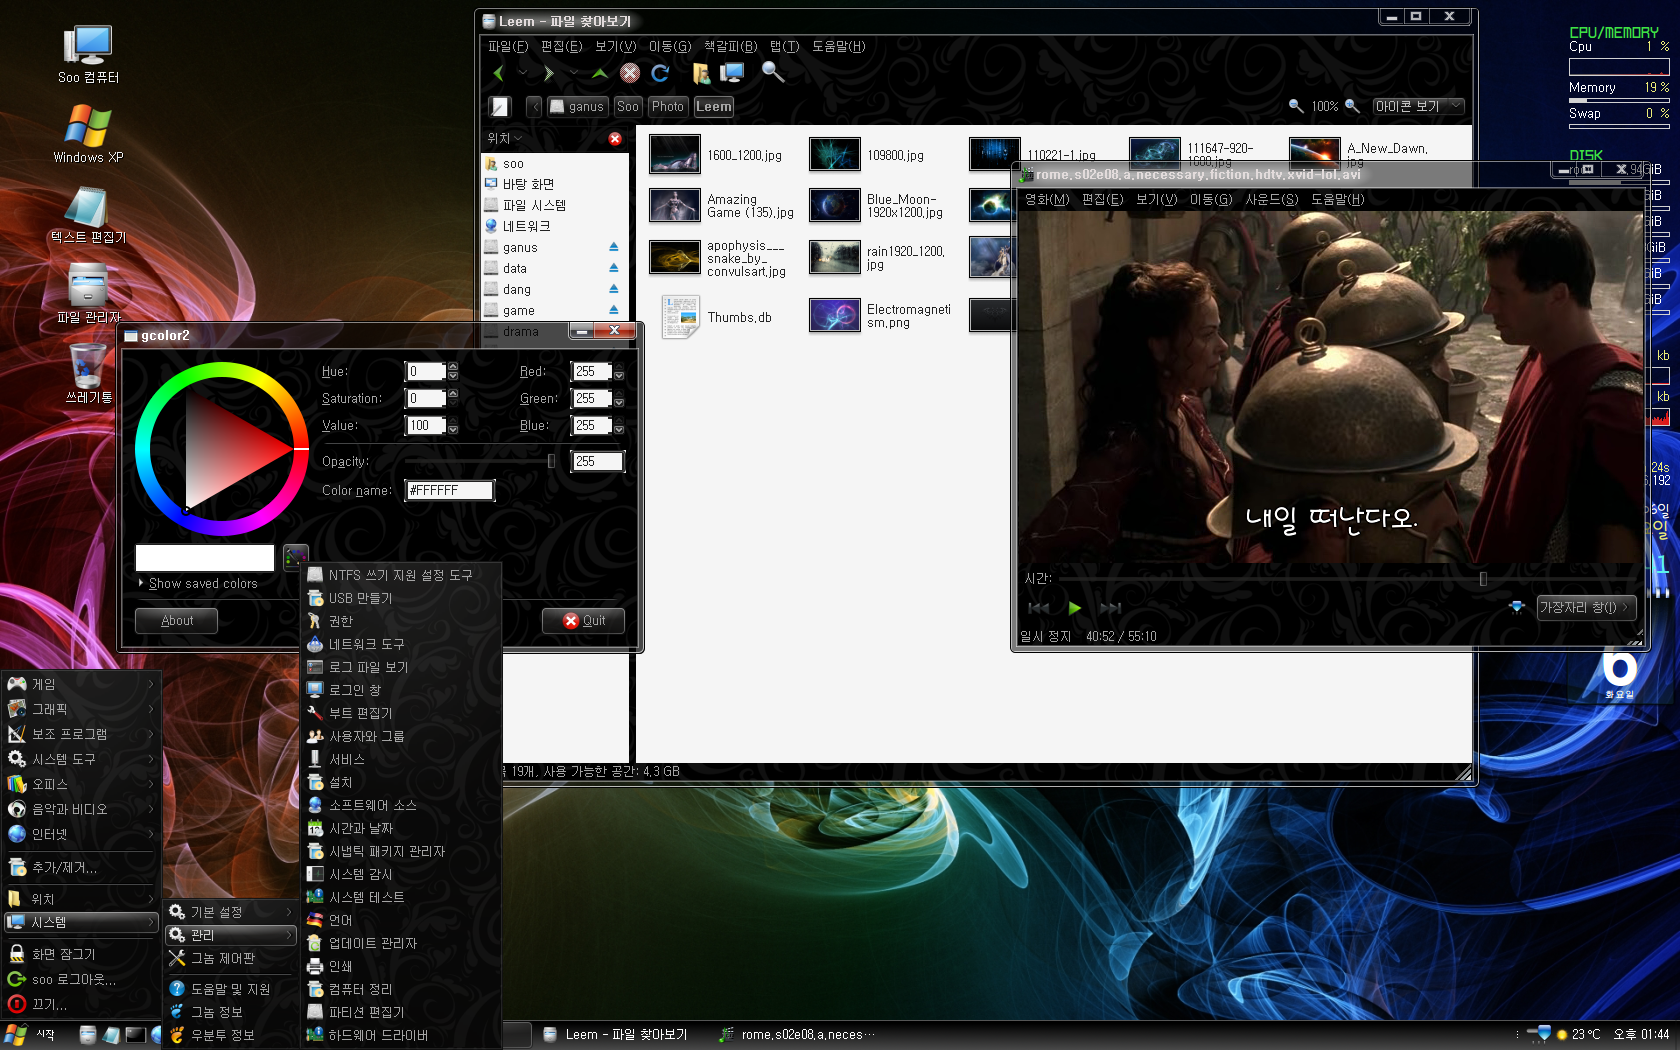Zoom out with the magnifier left of 100%

point(1296,106)
